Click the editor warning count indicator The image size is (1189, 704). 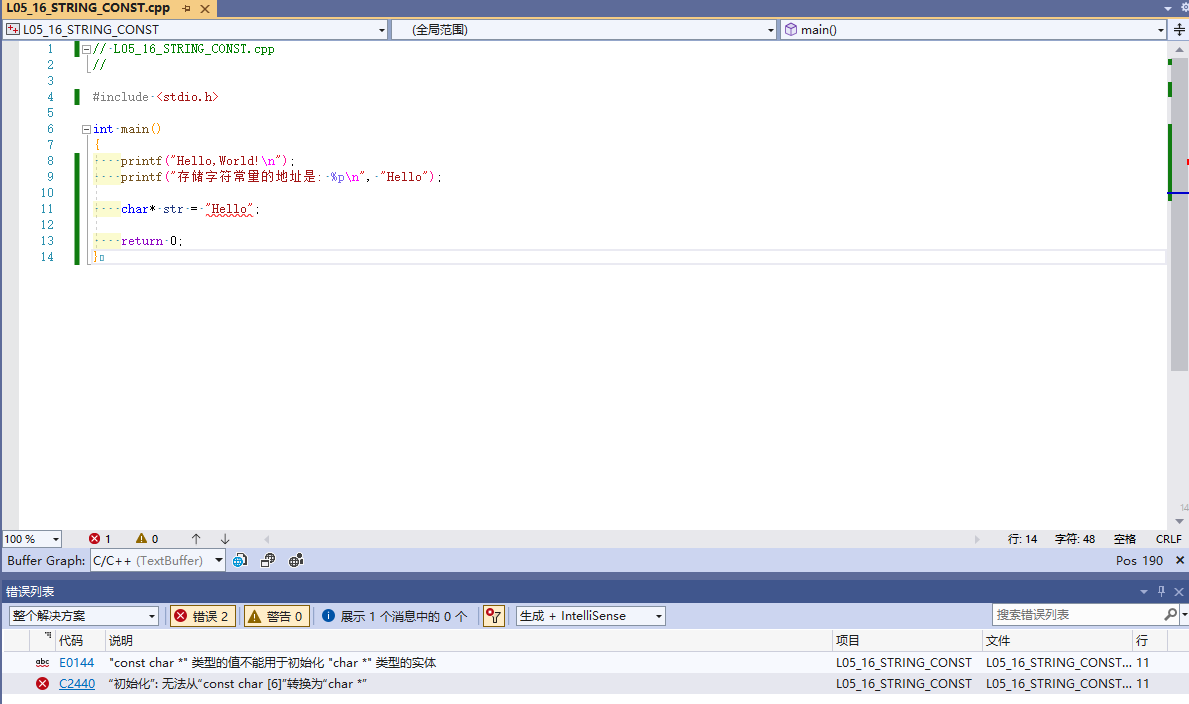147,539
